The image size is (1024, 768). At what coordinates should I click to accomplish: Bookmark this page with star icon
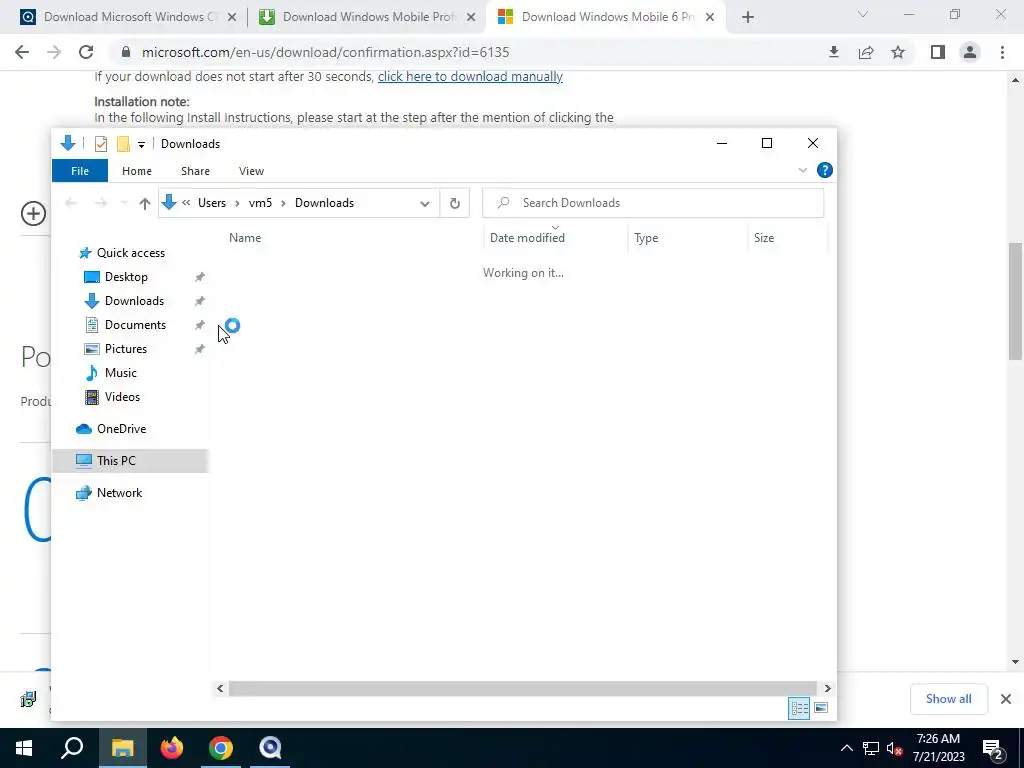coord(898,52)
